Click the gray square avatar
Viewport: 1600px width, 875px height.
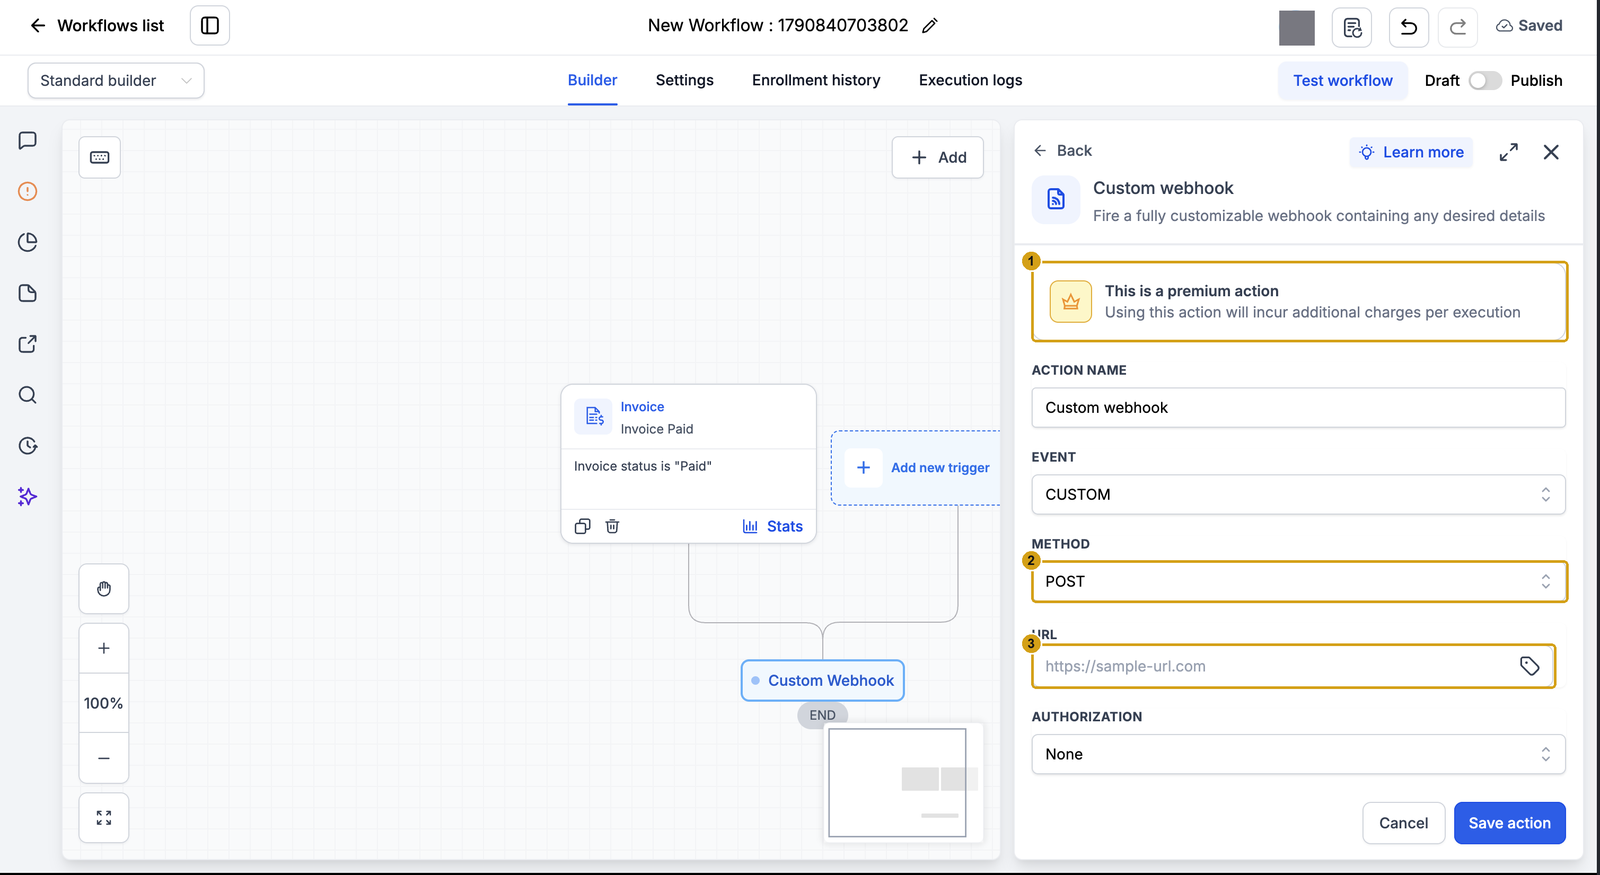(1297, 27)
